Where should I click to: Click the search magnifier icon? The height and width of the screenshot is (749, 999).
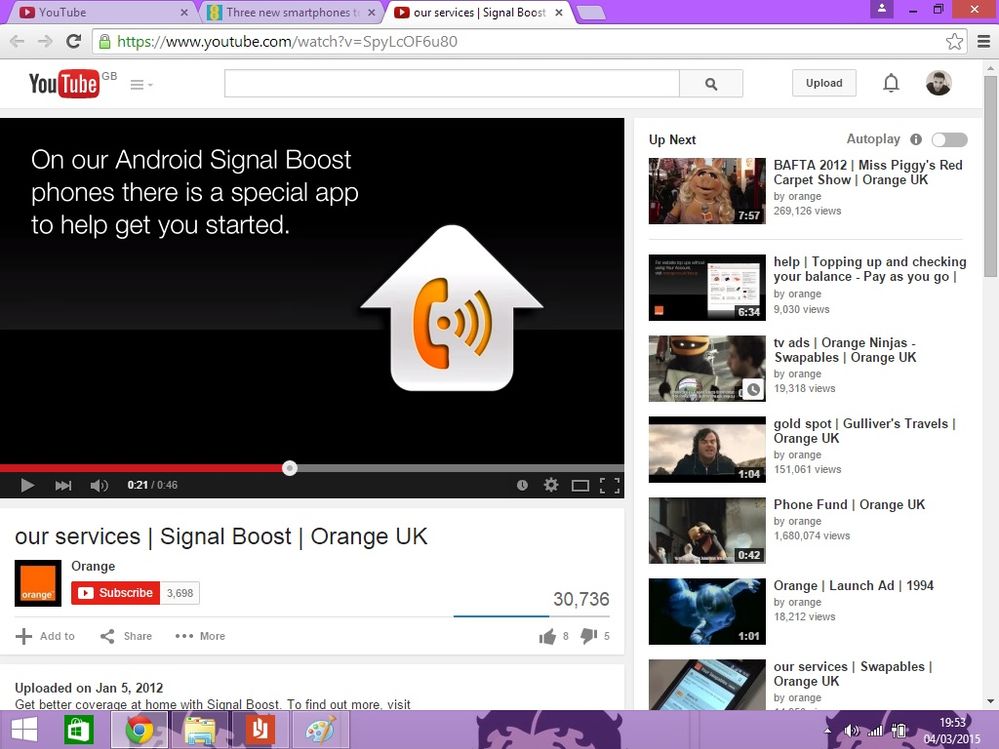(712, 83)
